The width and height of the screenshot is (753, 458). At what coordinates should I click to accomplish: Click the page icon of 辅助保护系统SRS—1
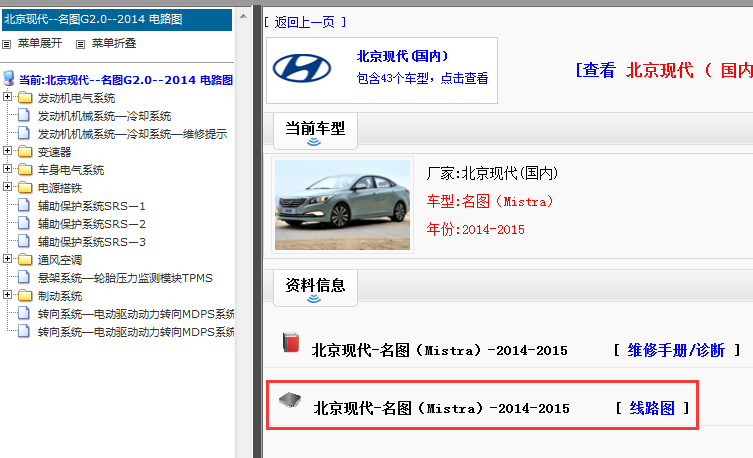click(24, 205)
